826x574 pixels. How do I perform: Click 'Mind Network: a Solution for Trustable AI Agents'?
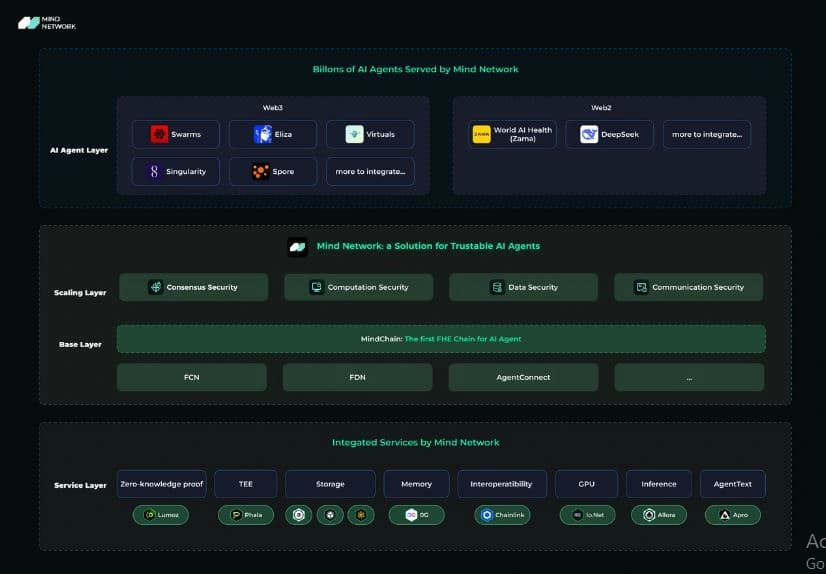click(x=428, y=246)
